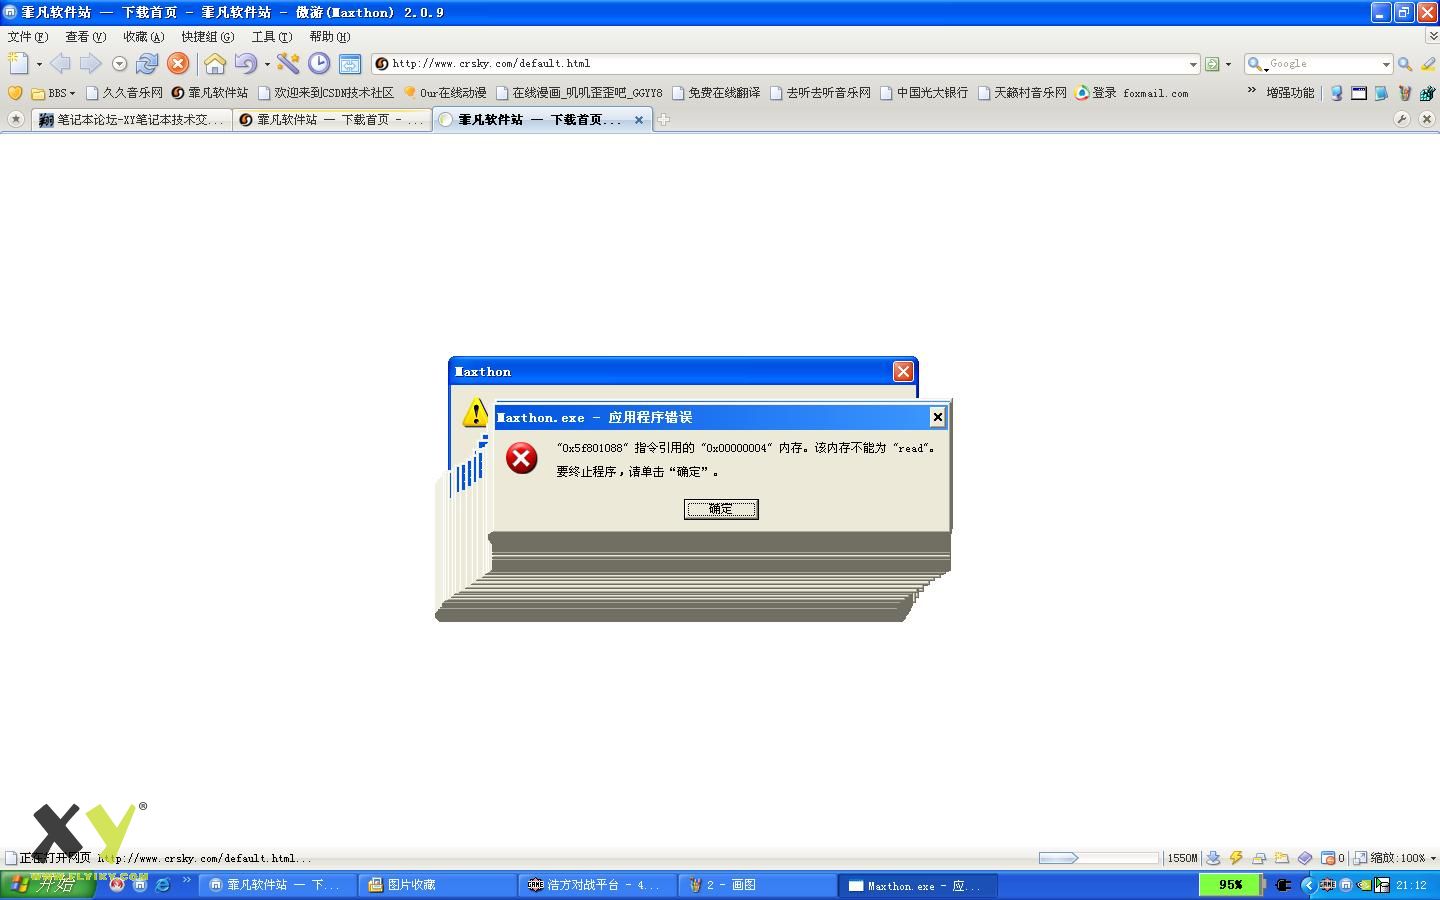Image resolution: width=1440 pixels, height=900 pixels.
Task: Open the 收藏 menu
Action: point(143,37)
